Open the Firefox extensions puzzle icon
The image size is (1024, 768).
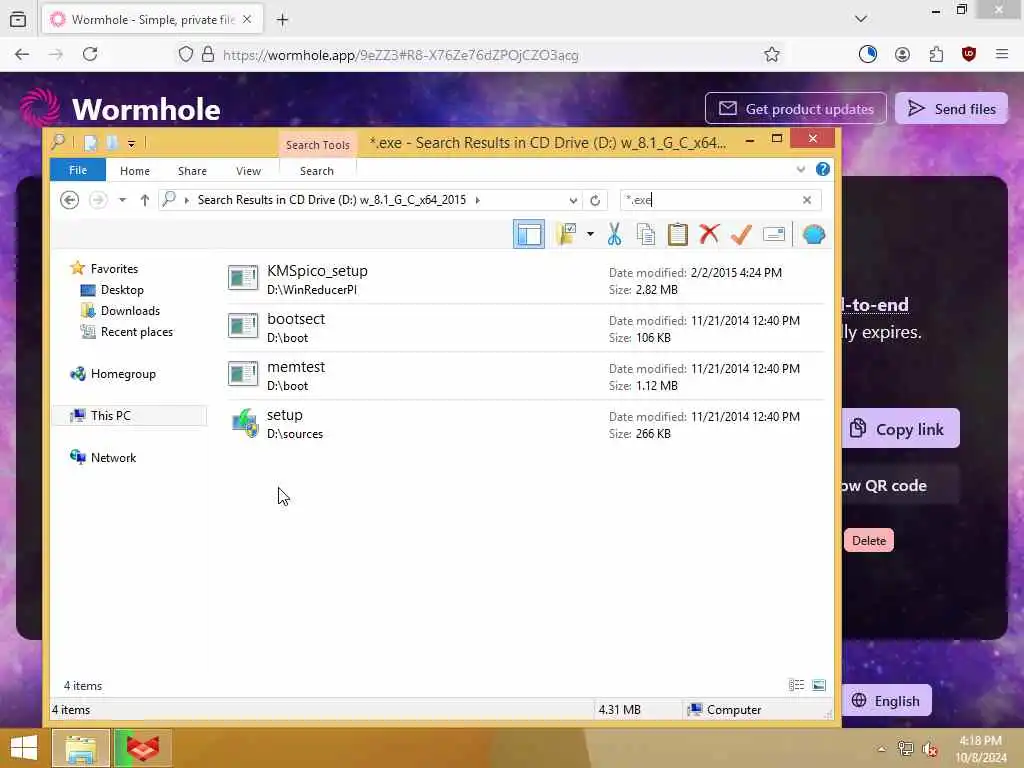[936, 55]
